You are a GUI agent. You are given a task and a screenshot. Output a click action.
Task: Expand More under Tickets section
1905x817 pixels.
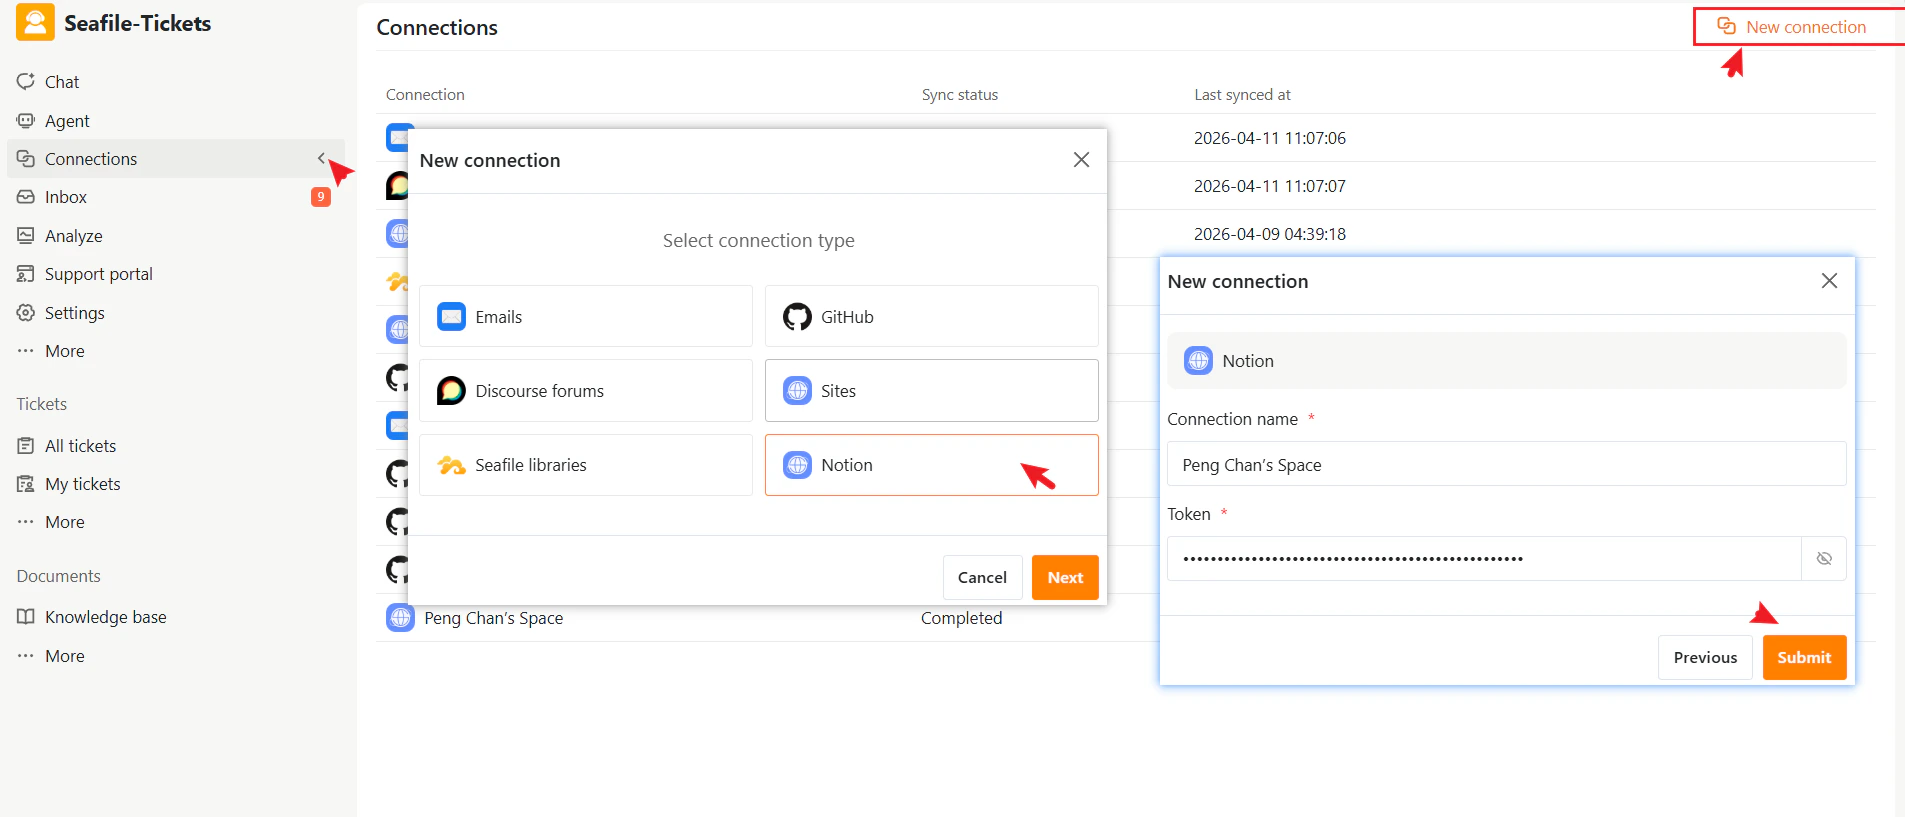coord(176,522)
